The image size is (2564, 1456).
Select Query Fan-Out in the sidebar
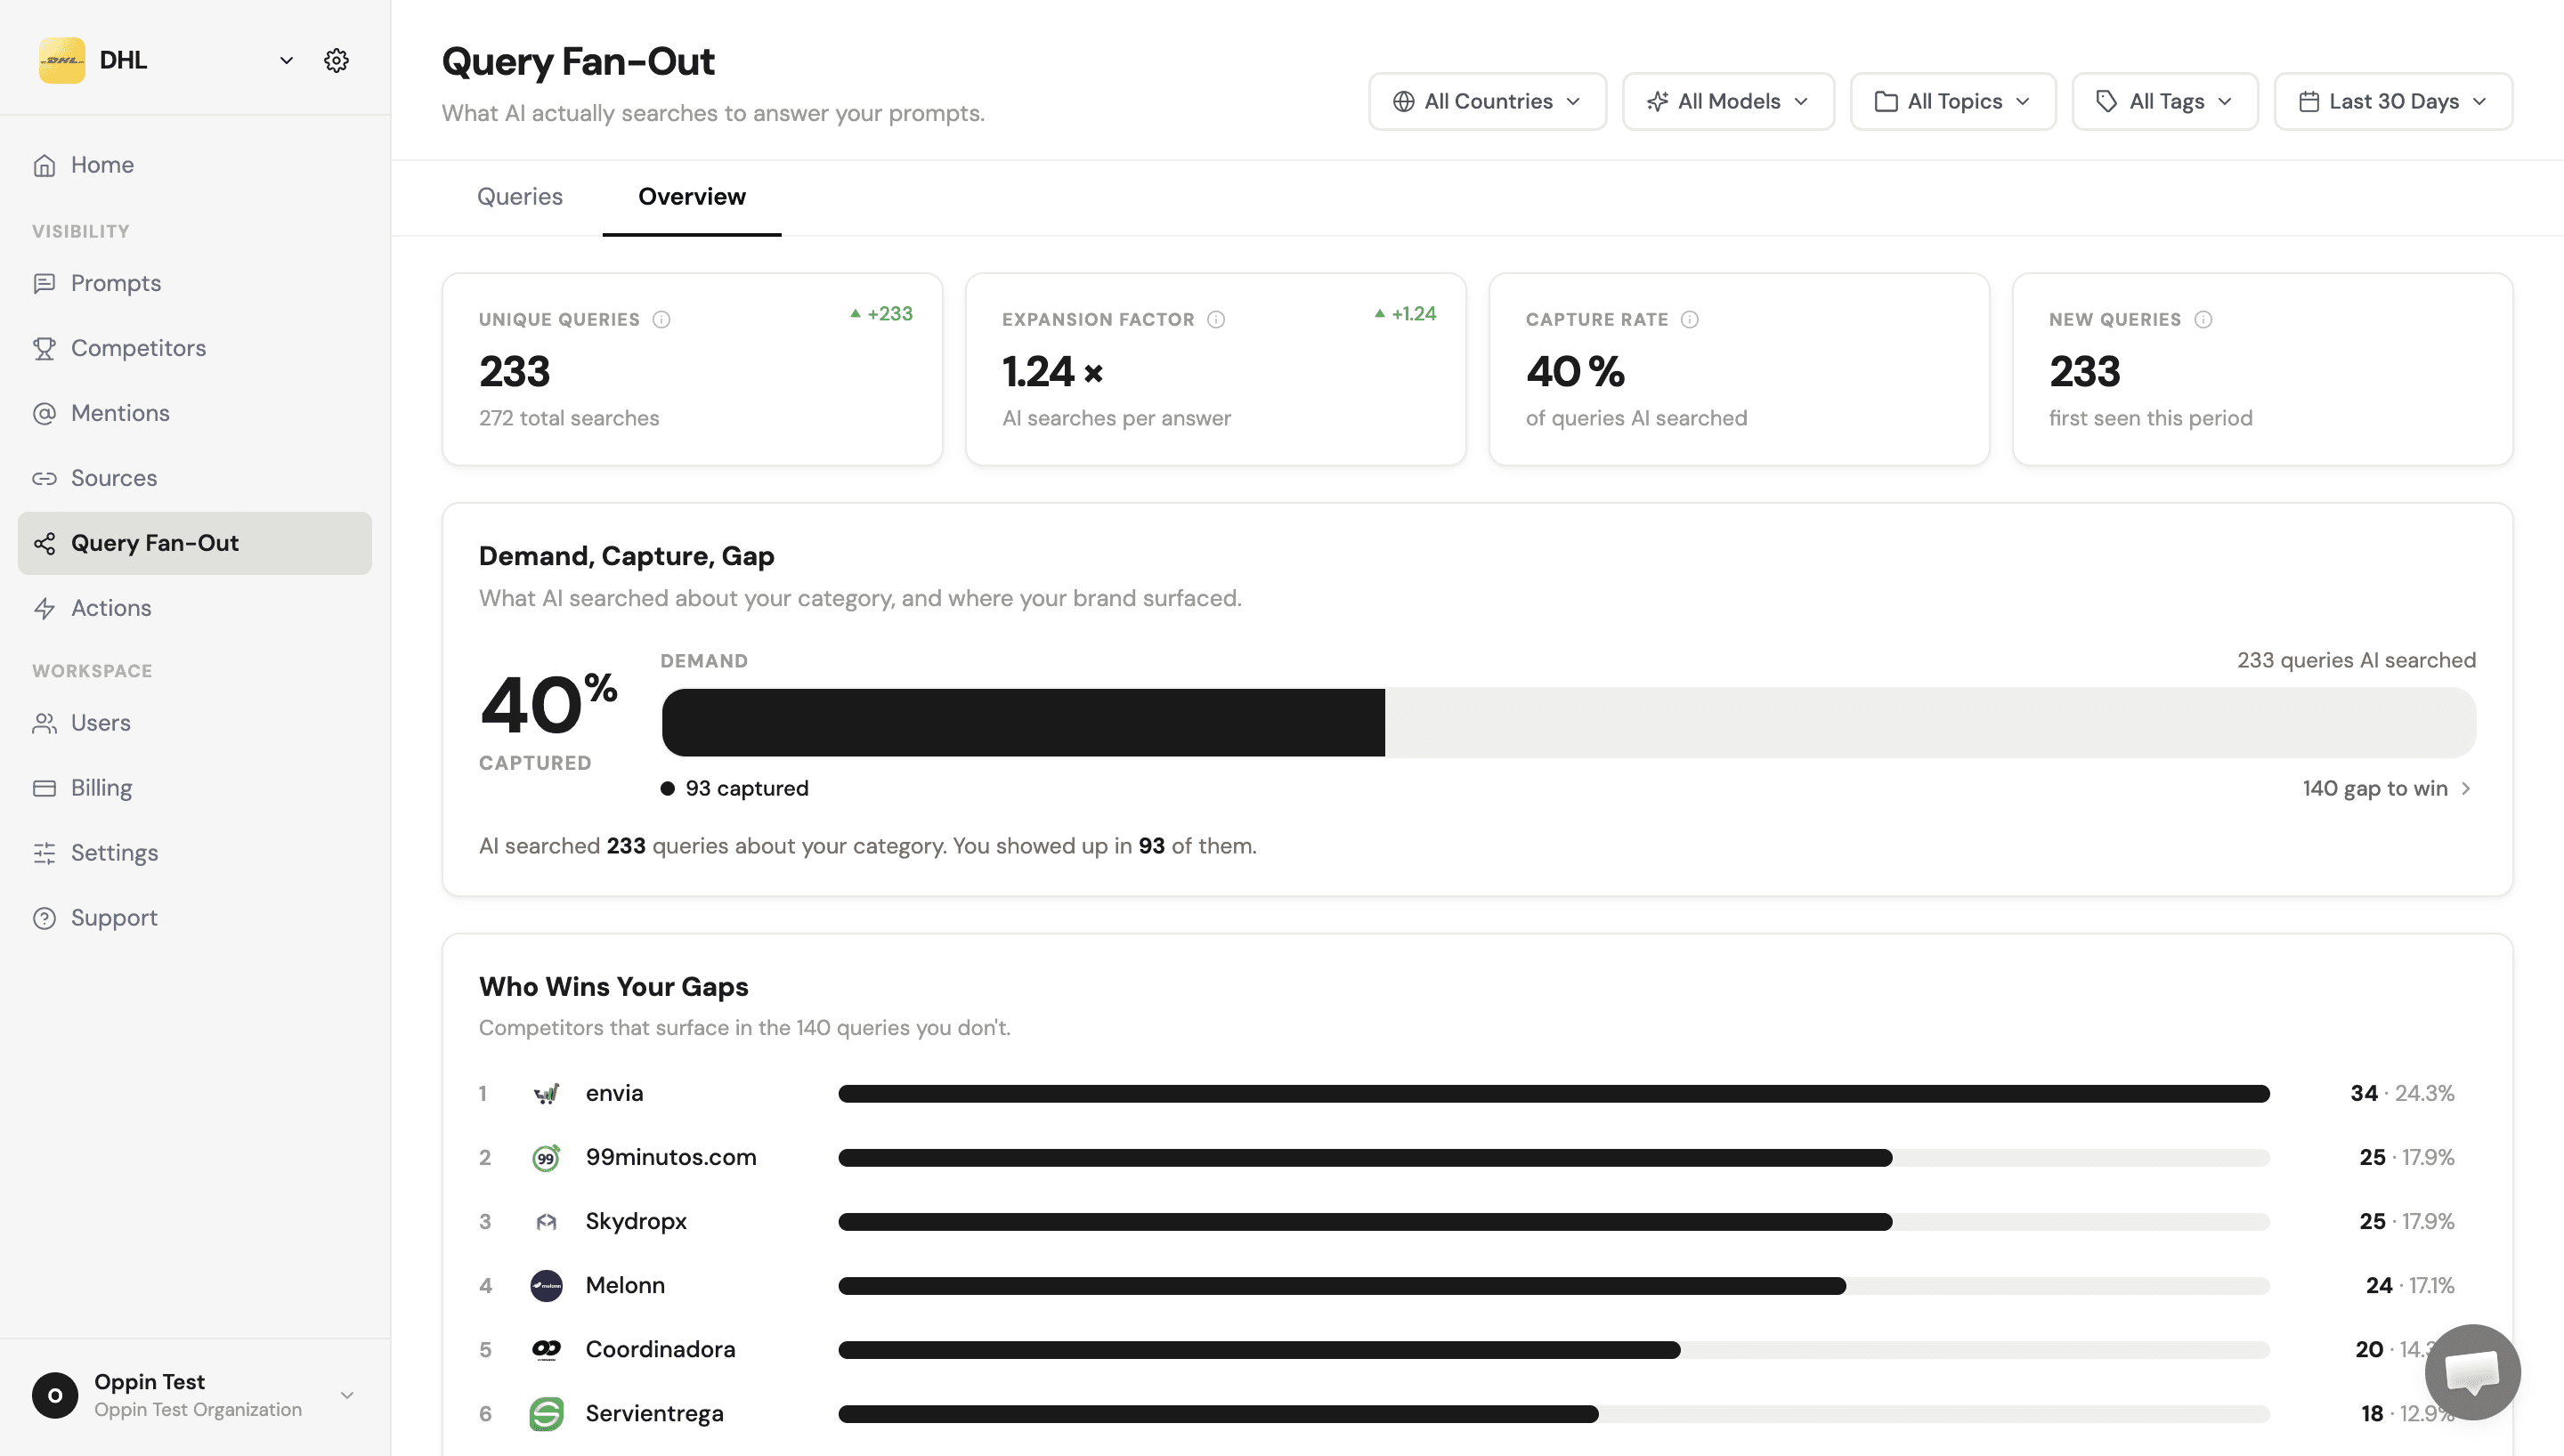coord(195,543)
